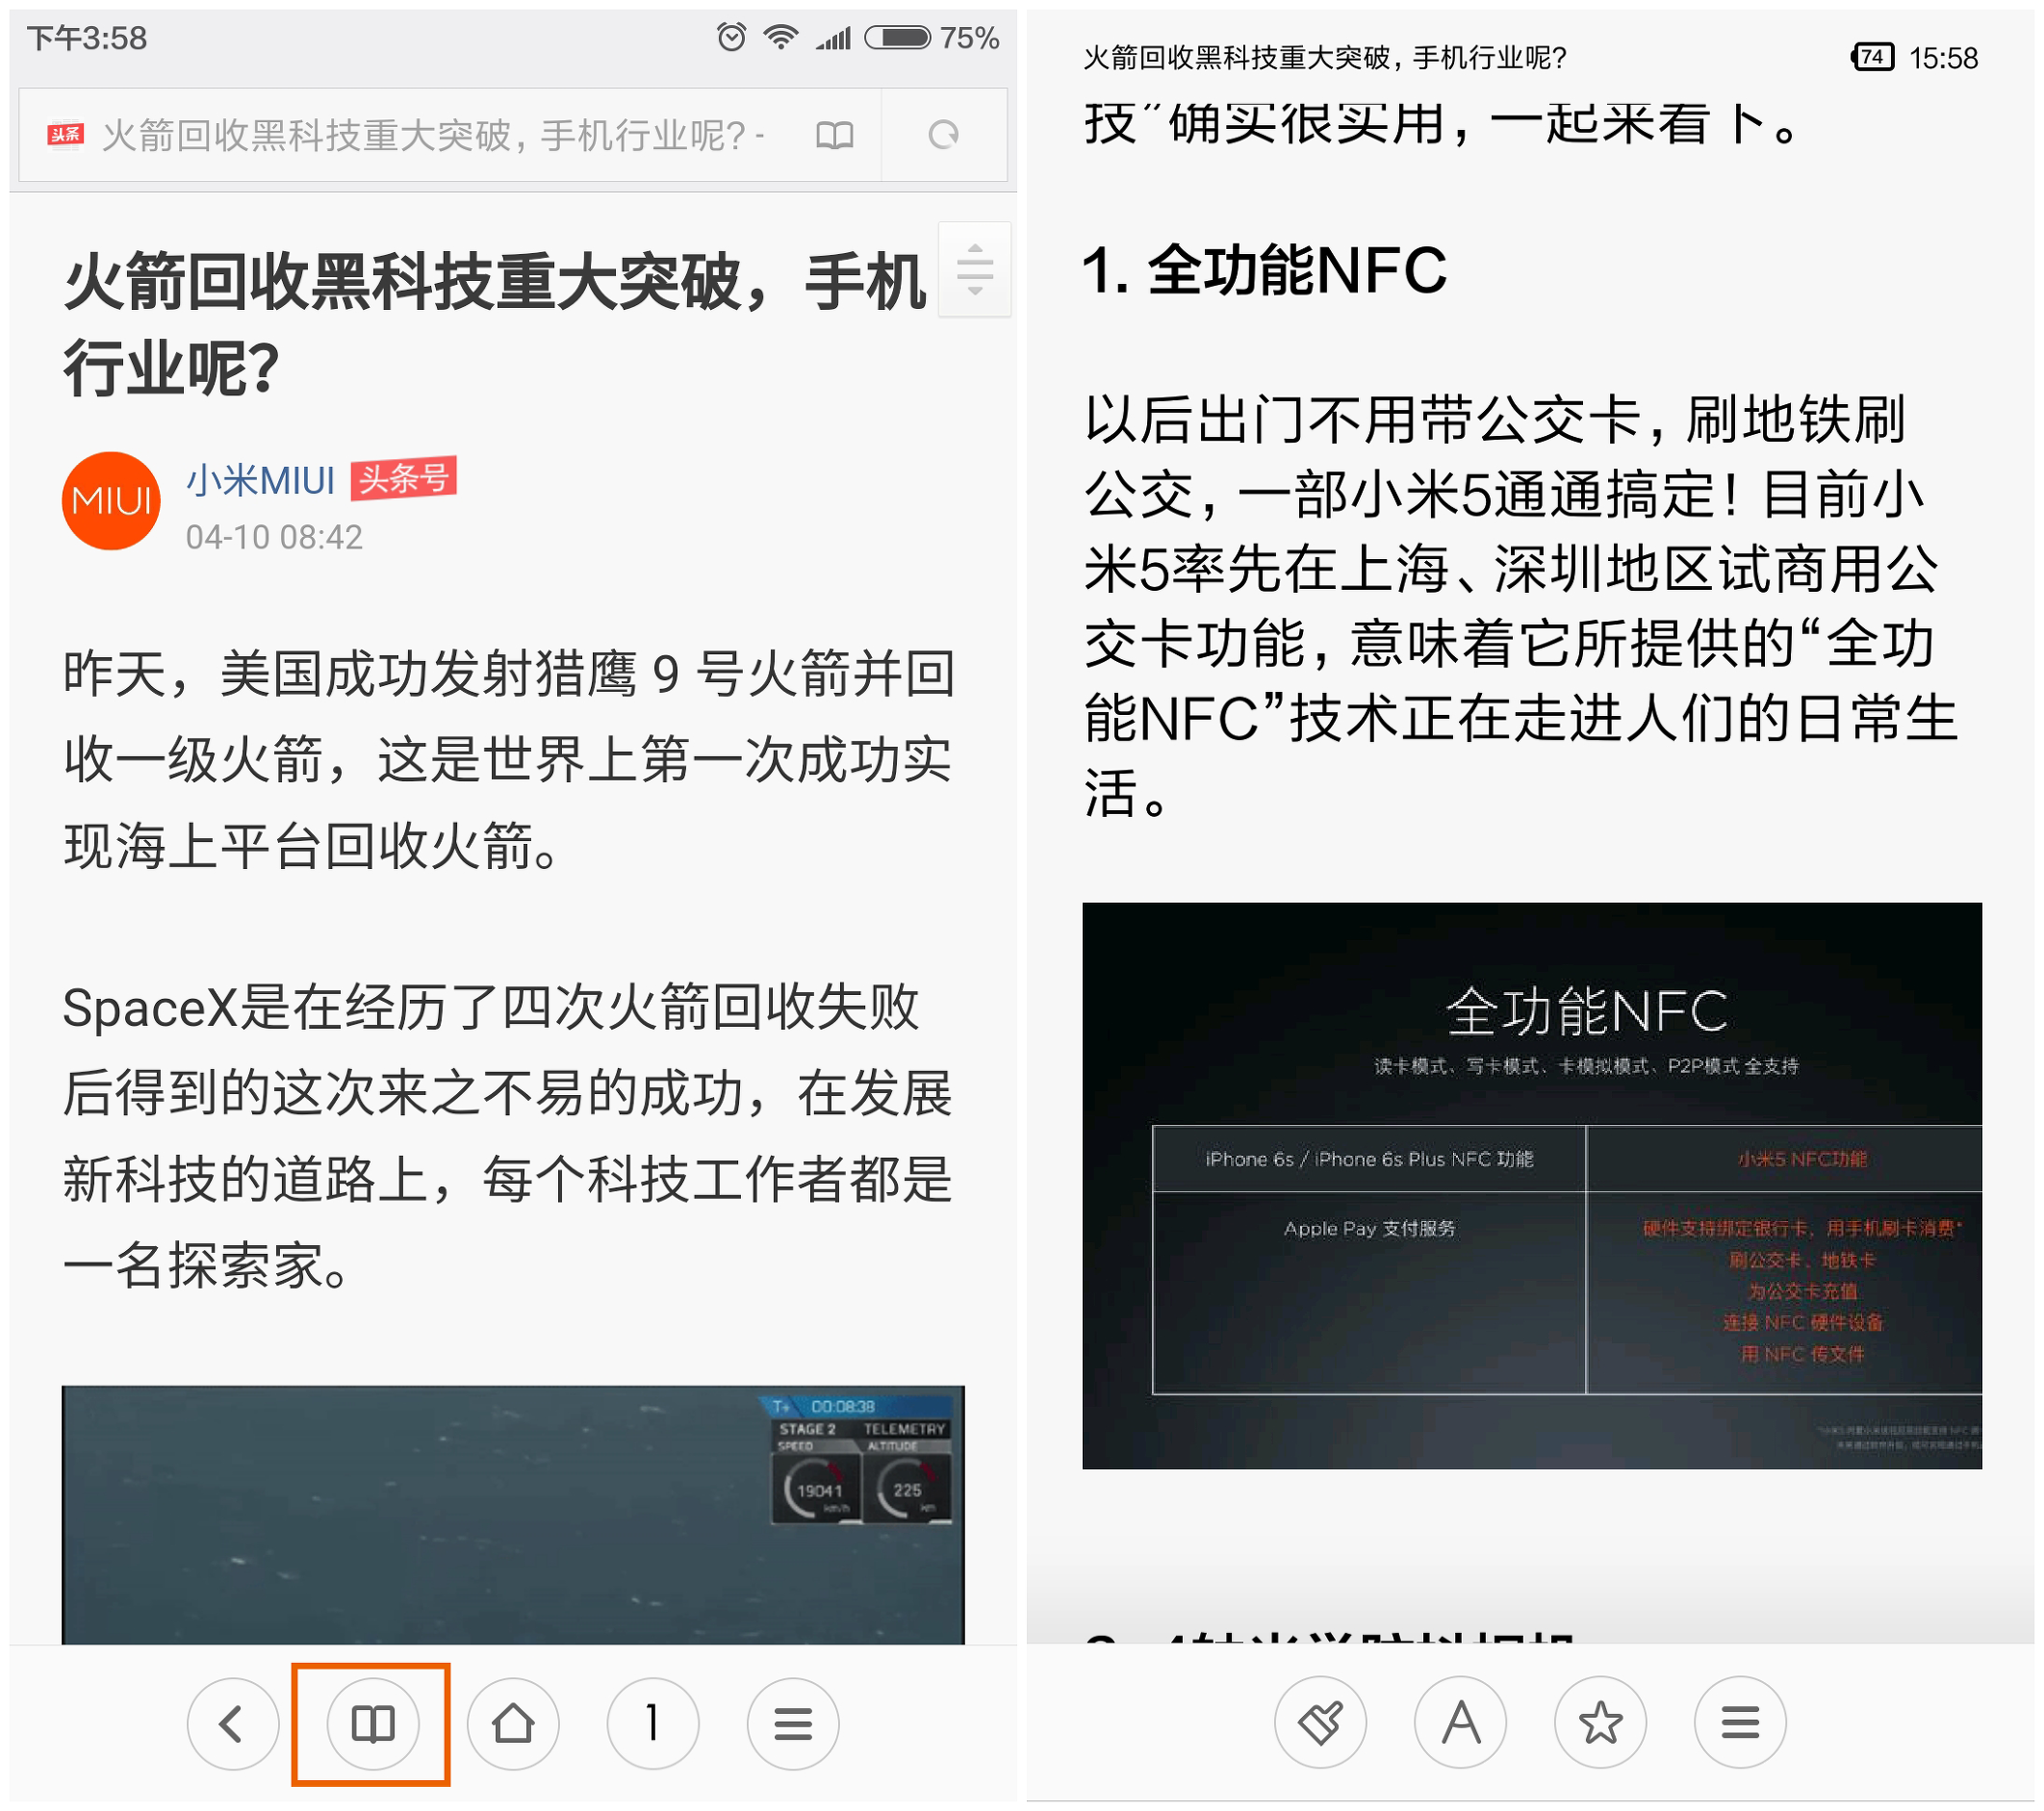Open the 小米MIUI author link
The height and width of the screenshot is (1811, 2044).
point(260,481)
